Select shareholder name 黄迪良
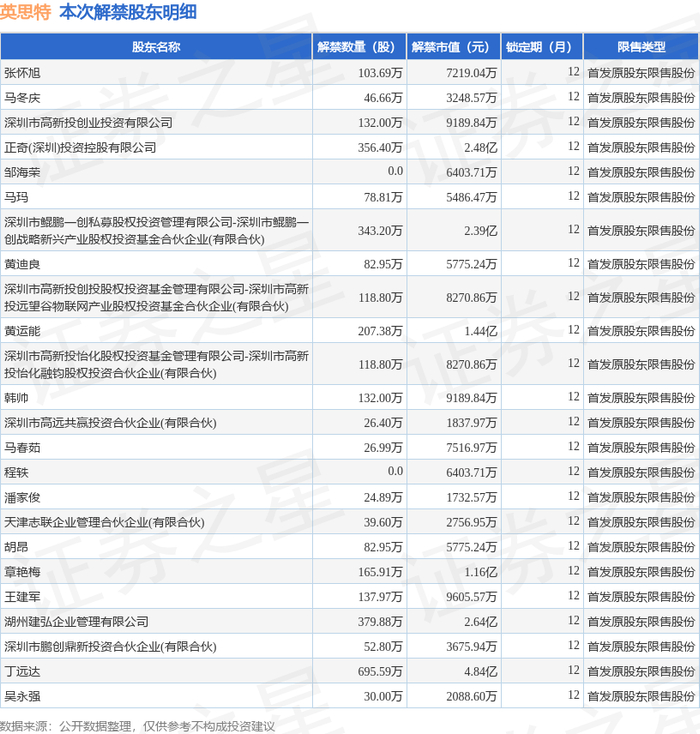Screen dimensions: 700x734 pos(22,264)
